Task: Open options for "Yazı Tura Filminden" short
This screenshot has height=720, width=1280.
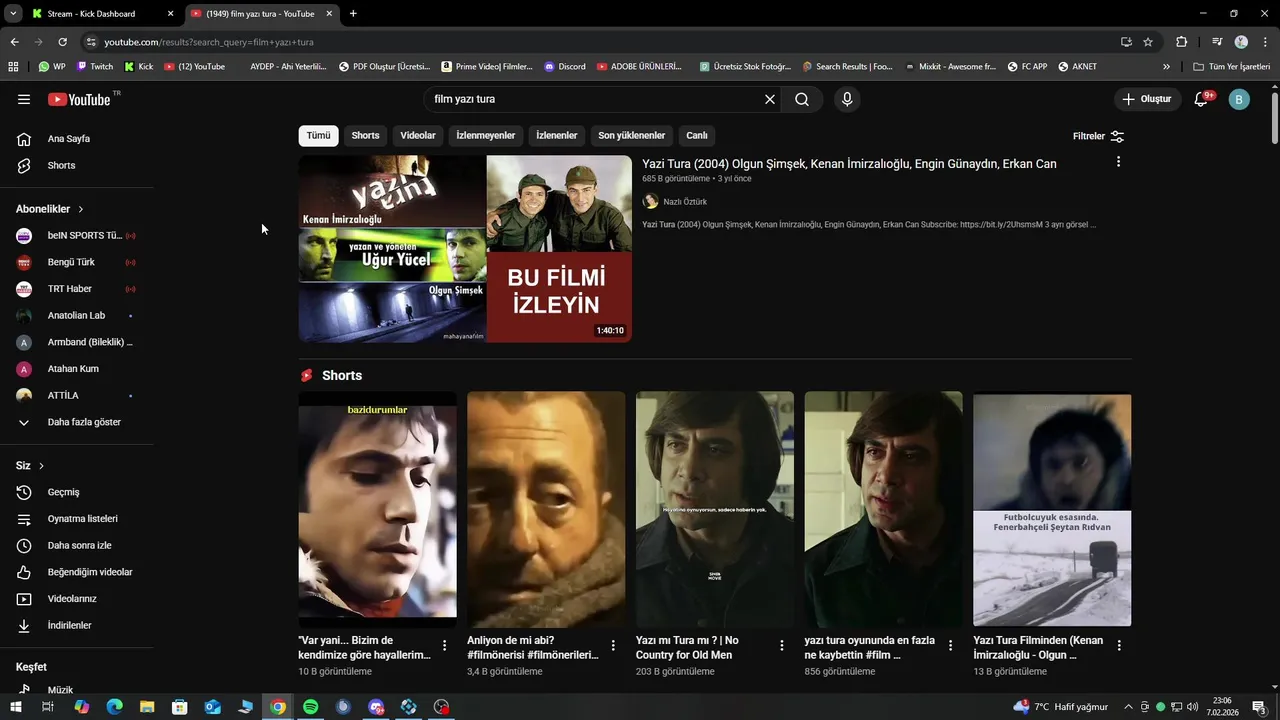Action: pos(1119,645)
